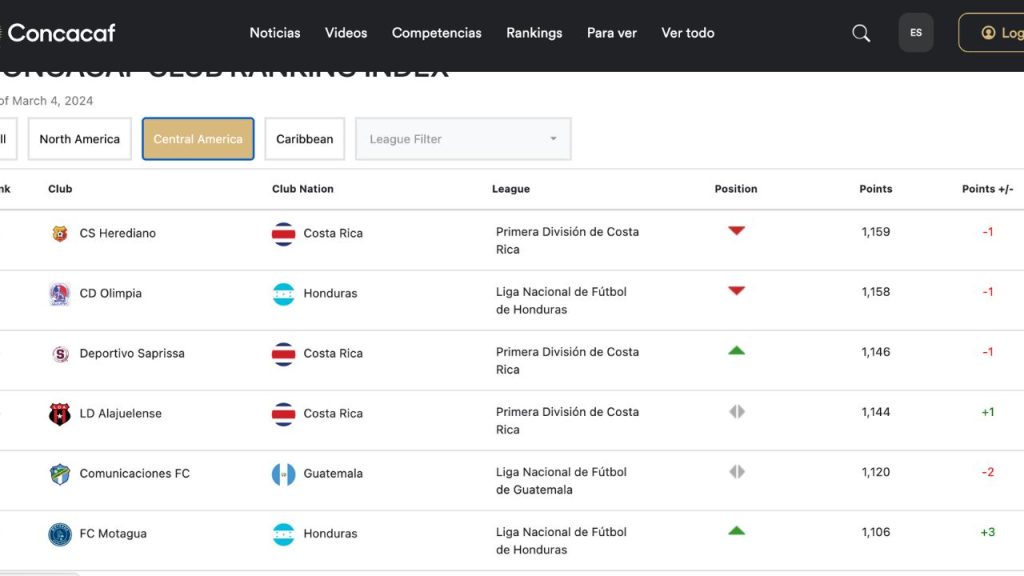
Task: Click the Deportivo Saprissa club name
Action: 132,353
